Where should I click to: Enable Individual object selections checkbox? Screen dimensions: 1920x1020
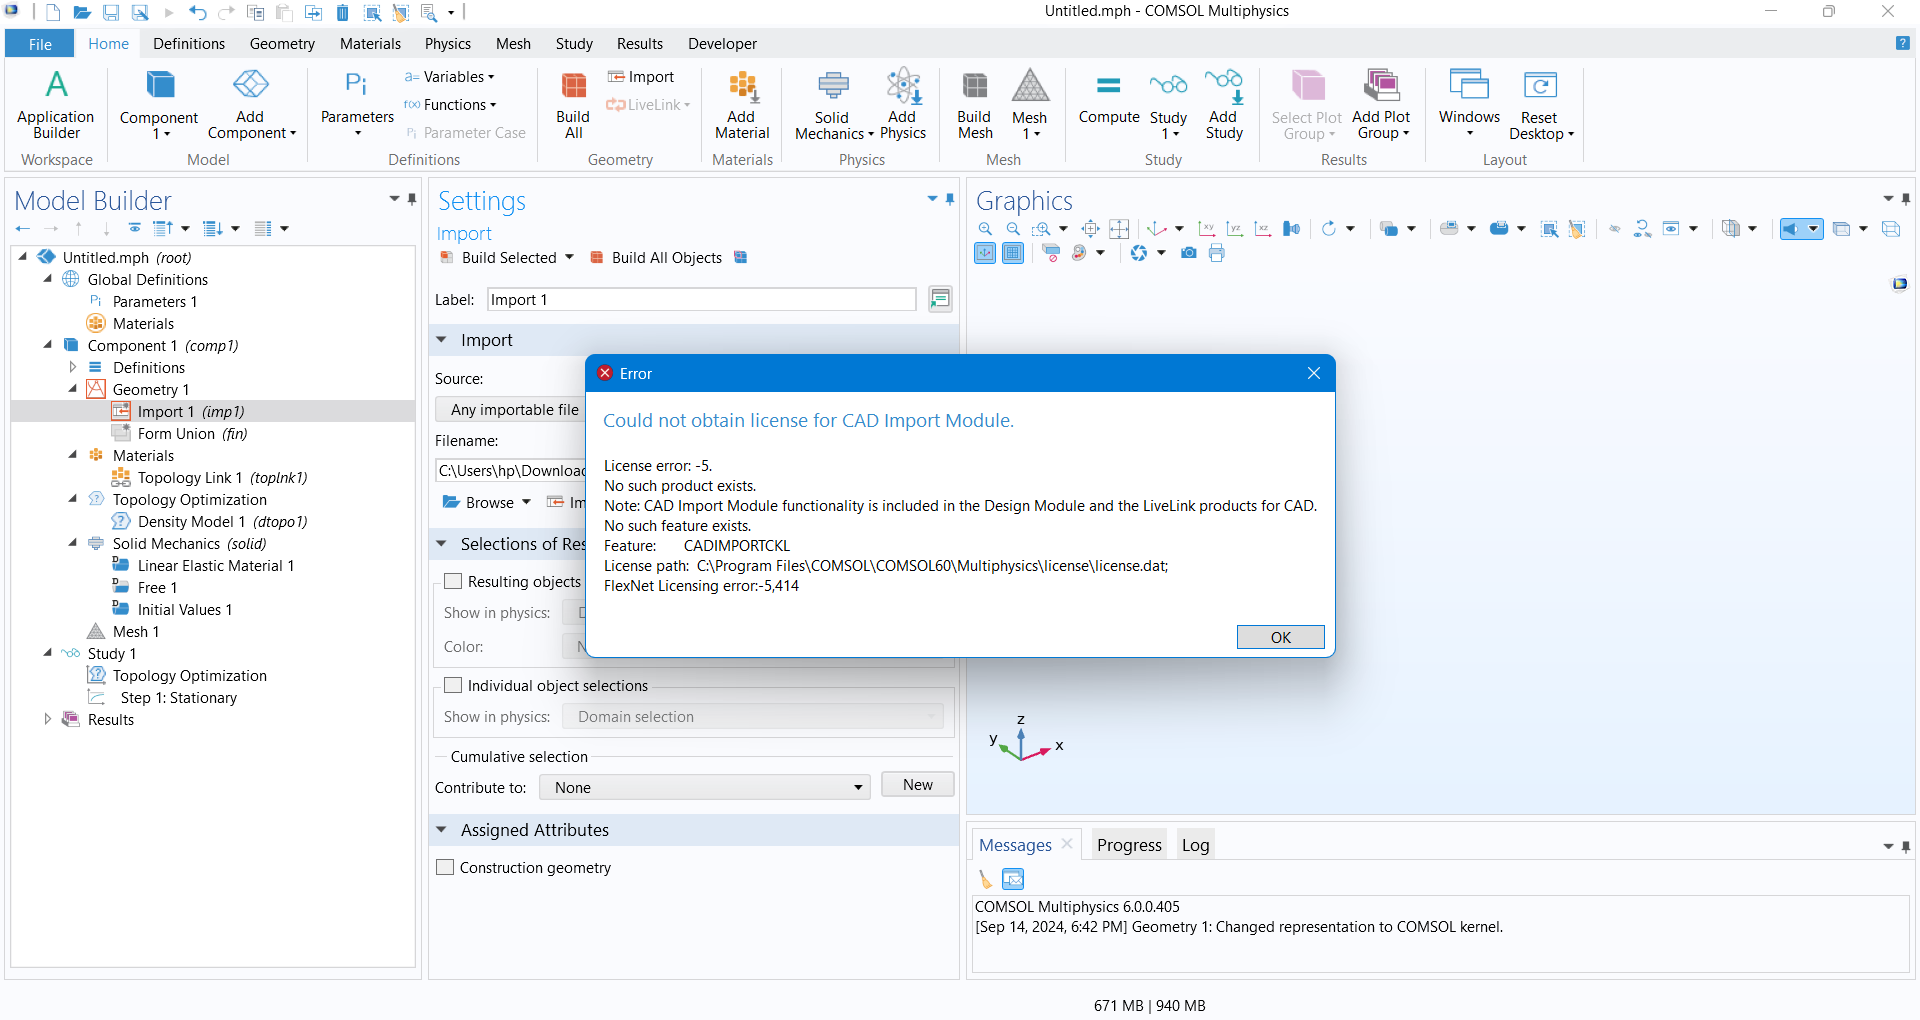click(x=453, y=685)
